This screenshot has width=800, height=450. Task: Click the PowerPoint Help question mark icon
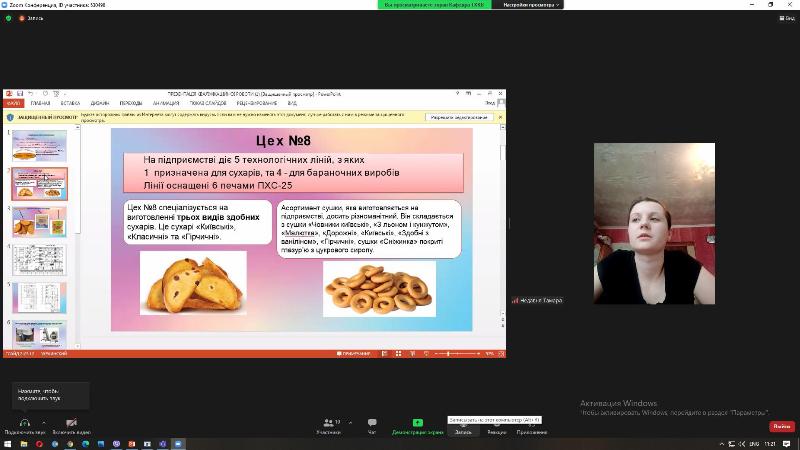(457, 94)
